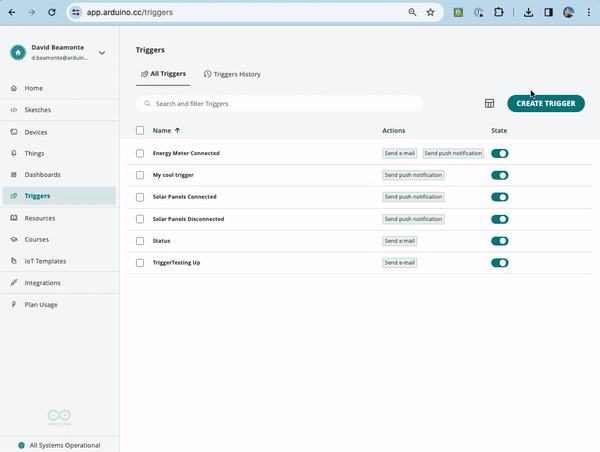Click All Systems Operational status link
Image resolution: width=600 pixels, height=452 pixels.
(59, 445)
